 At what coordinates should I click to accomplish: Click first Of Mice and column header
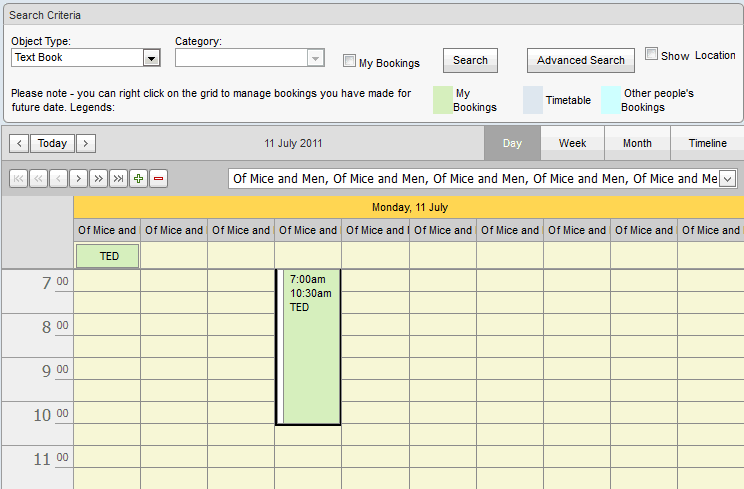click(107, 230)
